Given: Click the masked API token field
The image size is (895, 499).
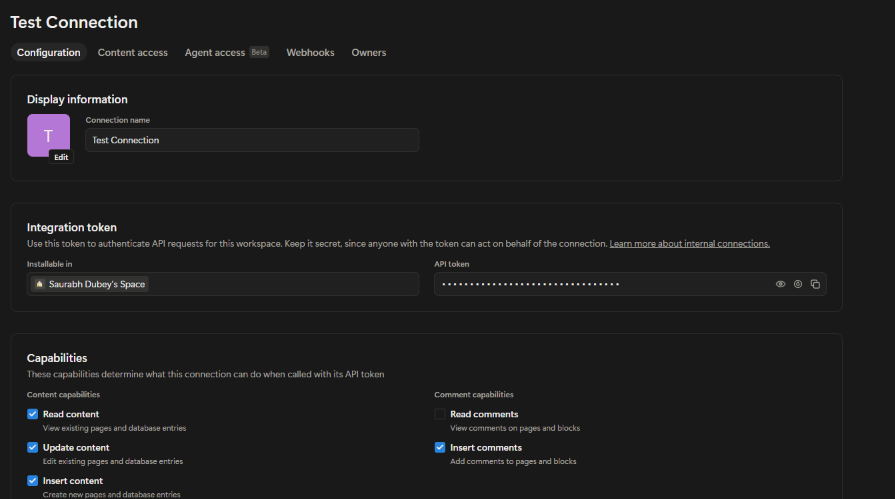Looking at the screenshot, I should [630, 284].
